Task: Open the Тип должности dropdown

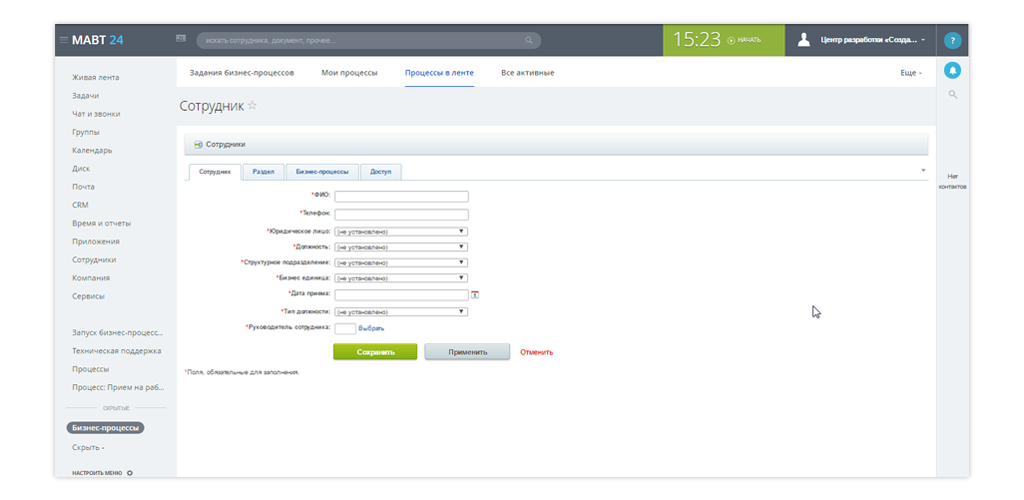Action: pyautogui.click(x=401, y=311)
